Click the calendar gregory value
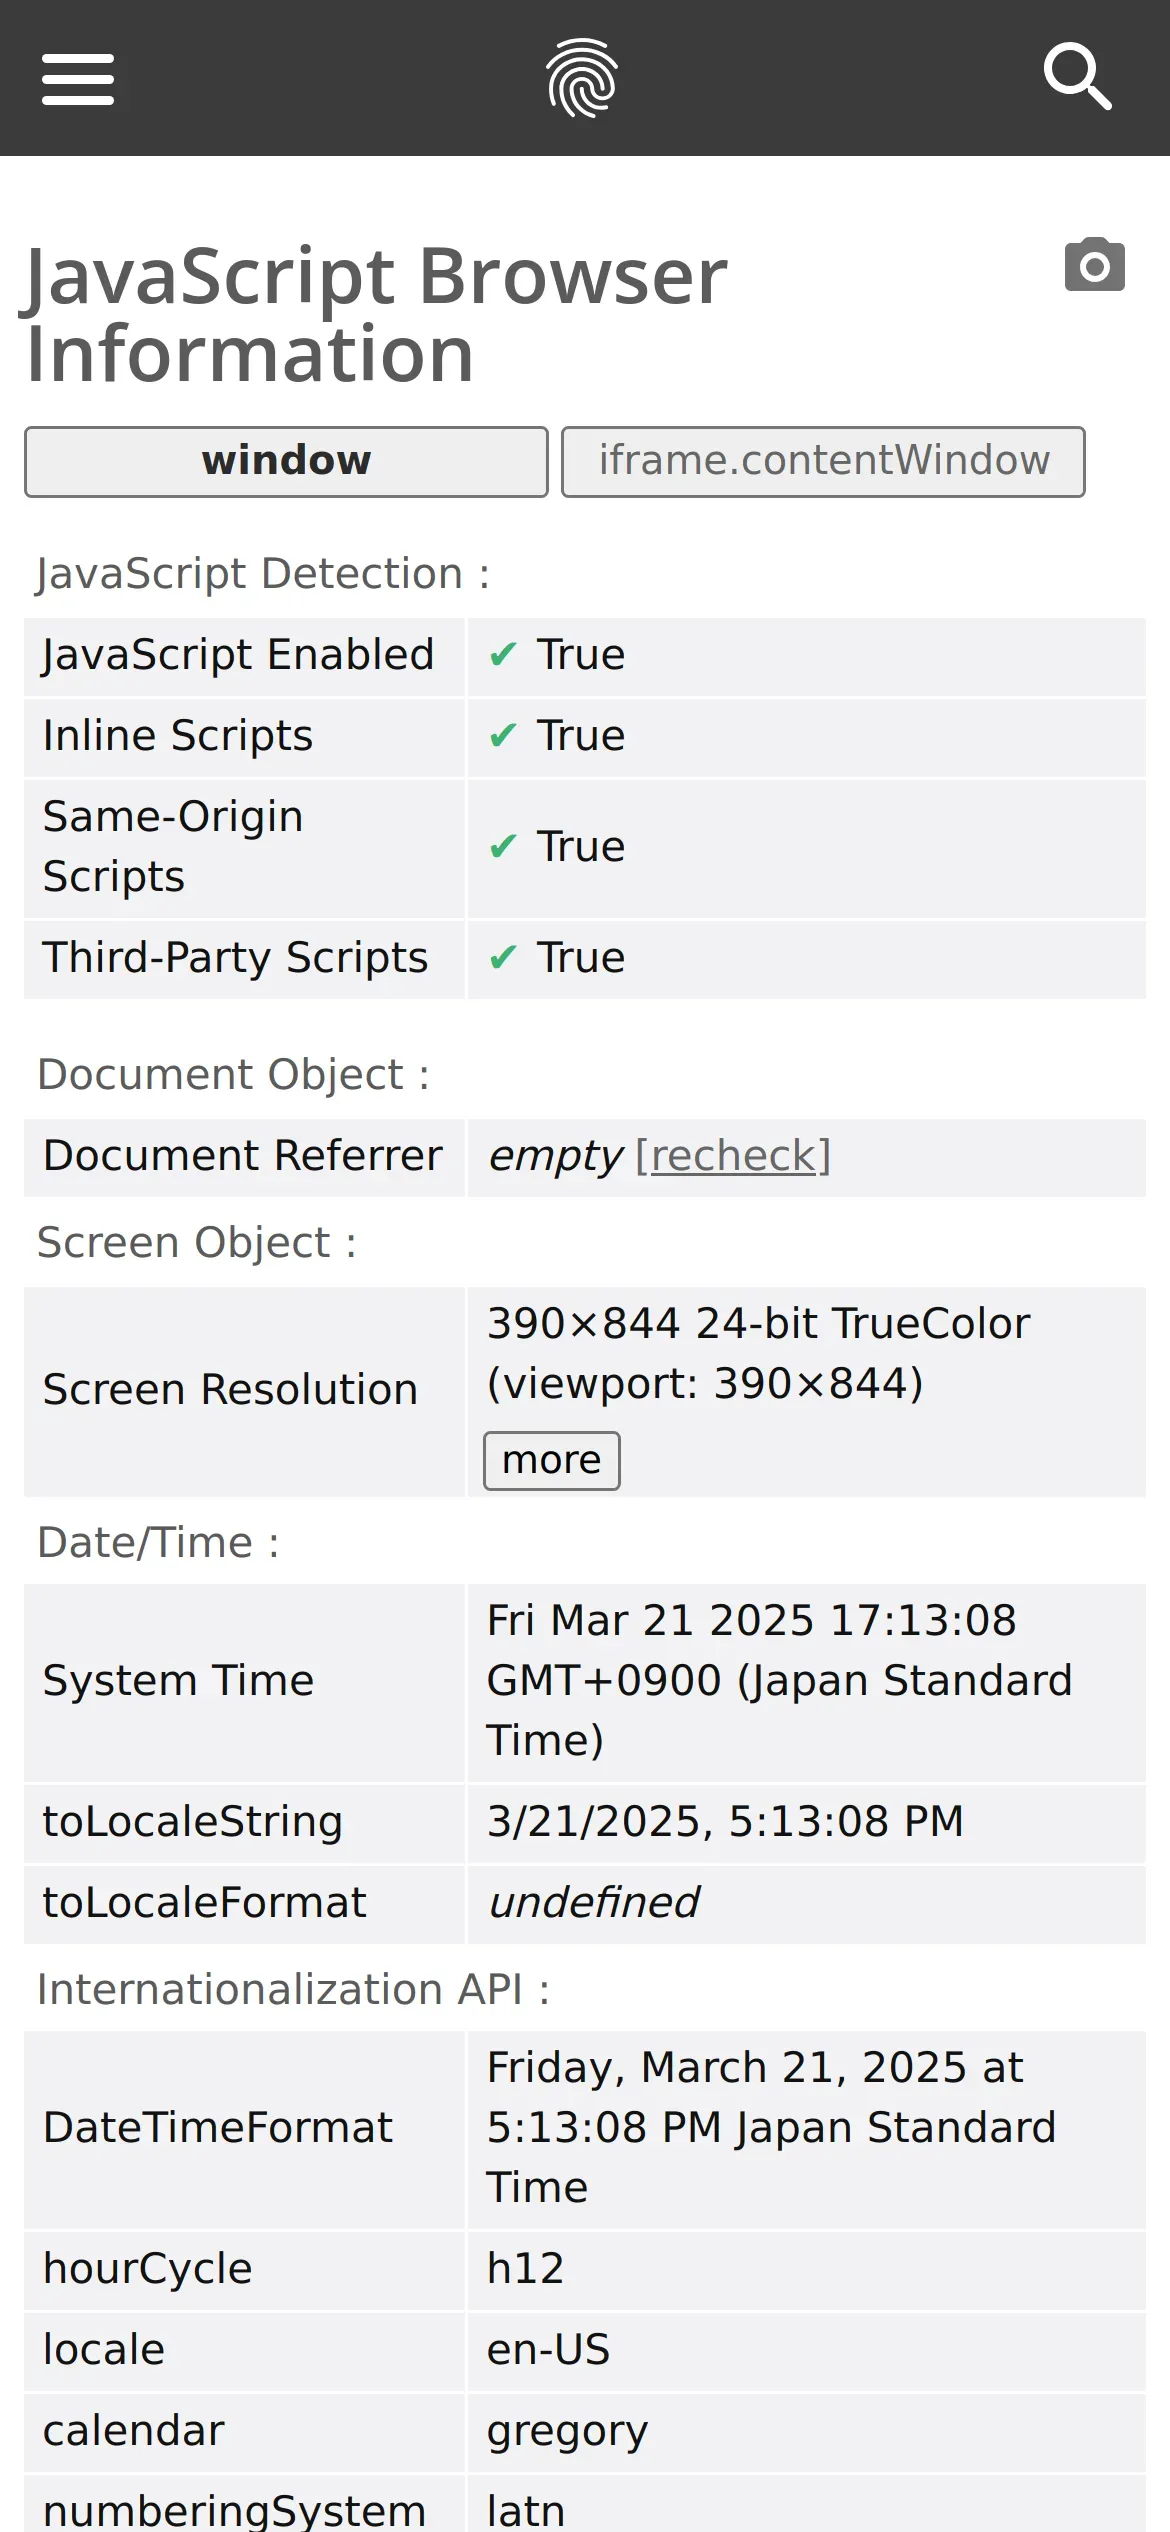Viewport: 1170px width, 2532px height. pyautogui.click(x=567, y=2430)
